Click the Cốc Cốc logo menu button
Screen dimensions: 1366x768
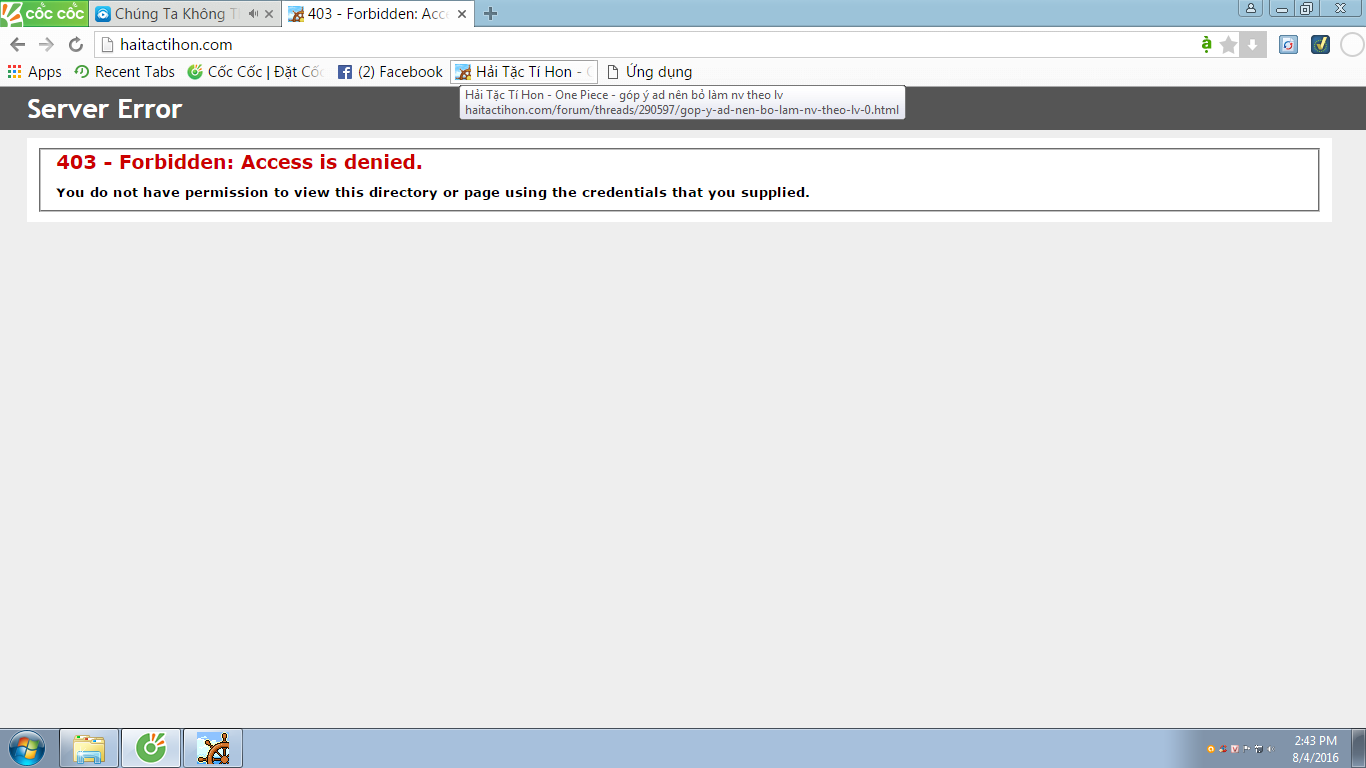[x=44, y=14]
